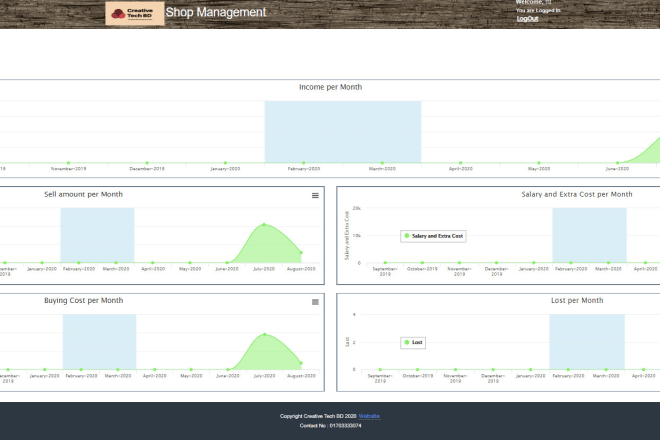Click the Creative Tech BD logo
Screen dimensions: 660x440
pyautogui.click(x=135, y=13)
